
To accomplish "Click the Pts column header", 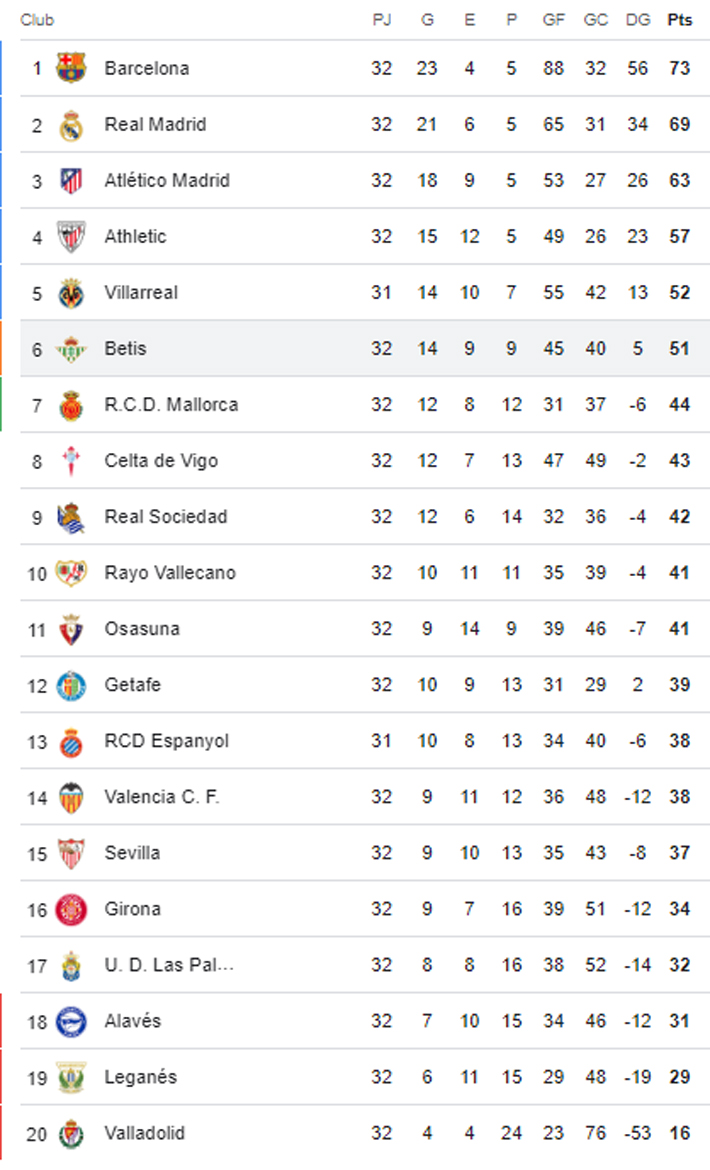I will pos(679,20).
